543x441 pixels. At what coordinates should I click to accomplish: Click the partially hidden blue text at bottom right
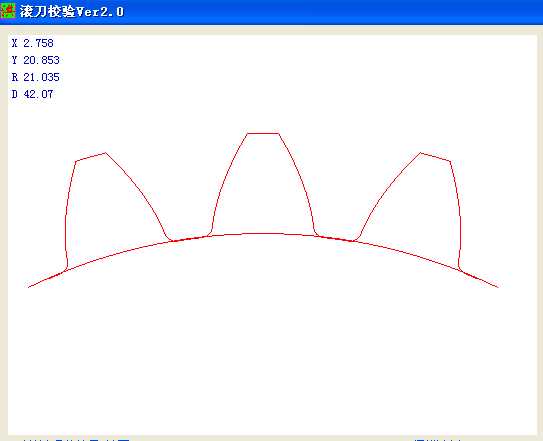click(x=438, y=439)
